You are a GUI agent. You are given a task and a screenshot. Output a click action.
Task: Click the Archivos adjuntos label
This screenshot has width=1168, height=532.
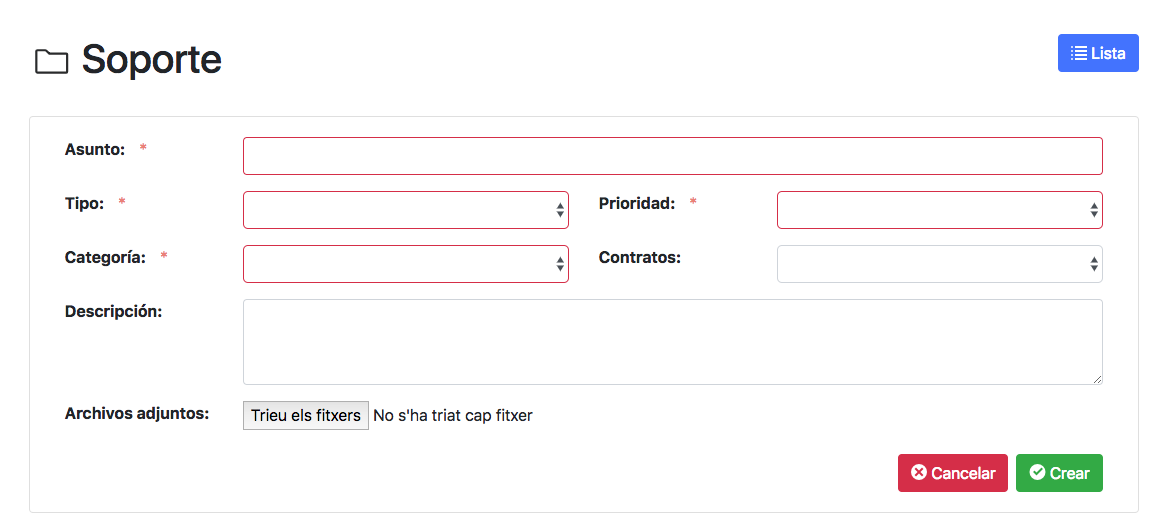click(137, 414)
